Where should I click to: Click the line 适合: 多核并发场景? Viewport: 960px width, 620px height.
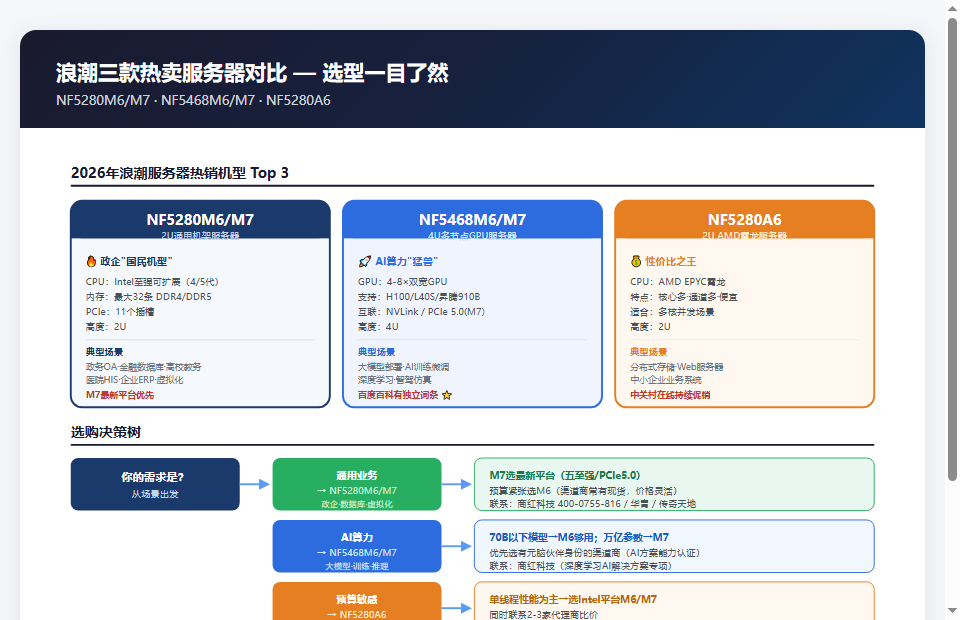pyautogui.click(x=672, y=312)
